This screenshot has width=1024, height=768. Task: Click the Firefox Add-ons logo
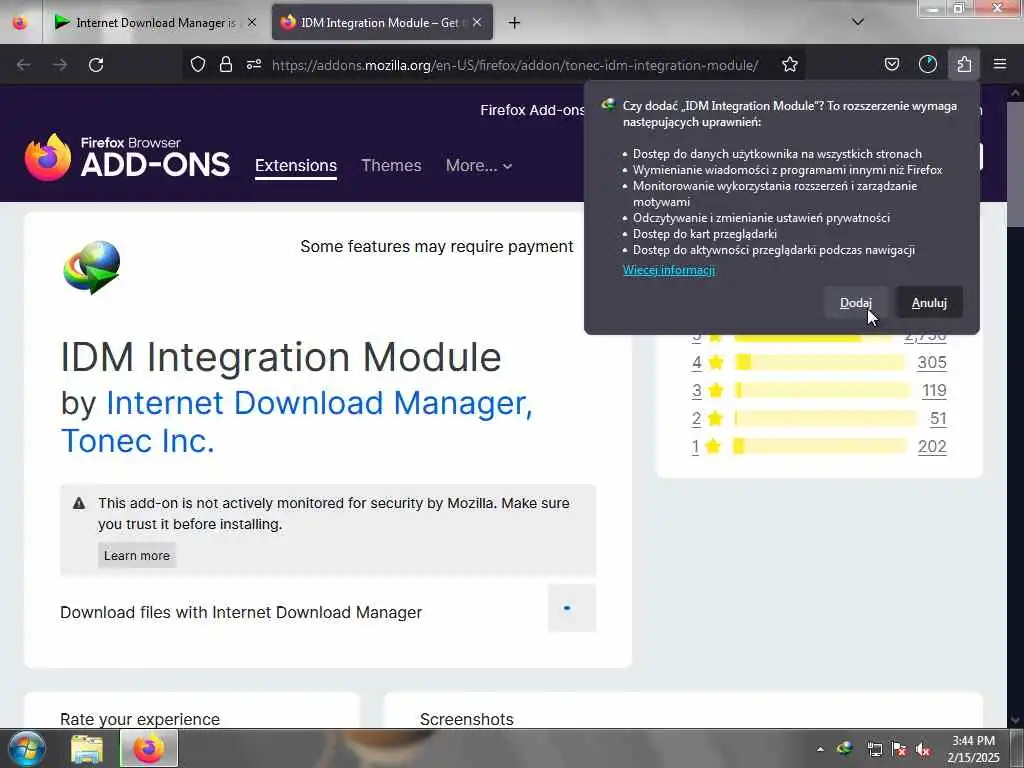click(127, 157)
